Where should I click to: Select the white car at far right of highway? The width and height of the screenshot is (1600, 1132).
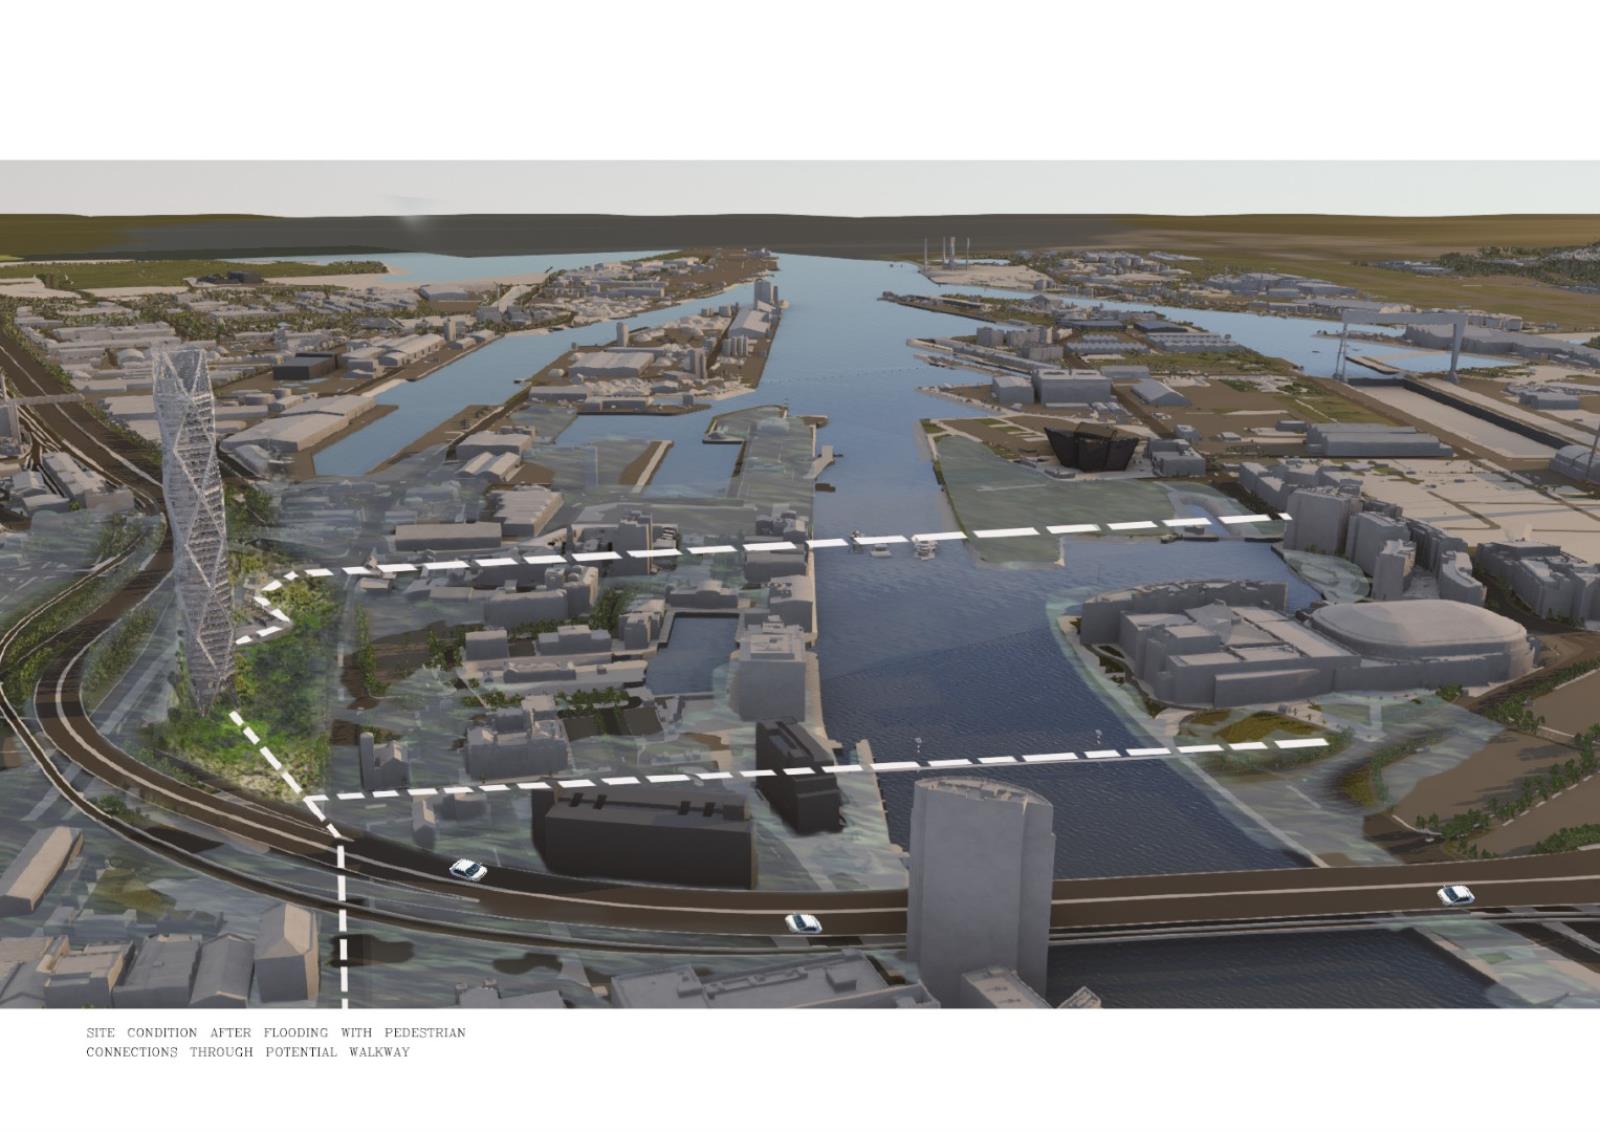pos(1455,894)
